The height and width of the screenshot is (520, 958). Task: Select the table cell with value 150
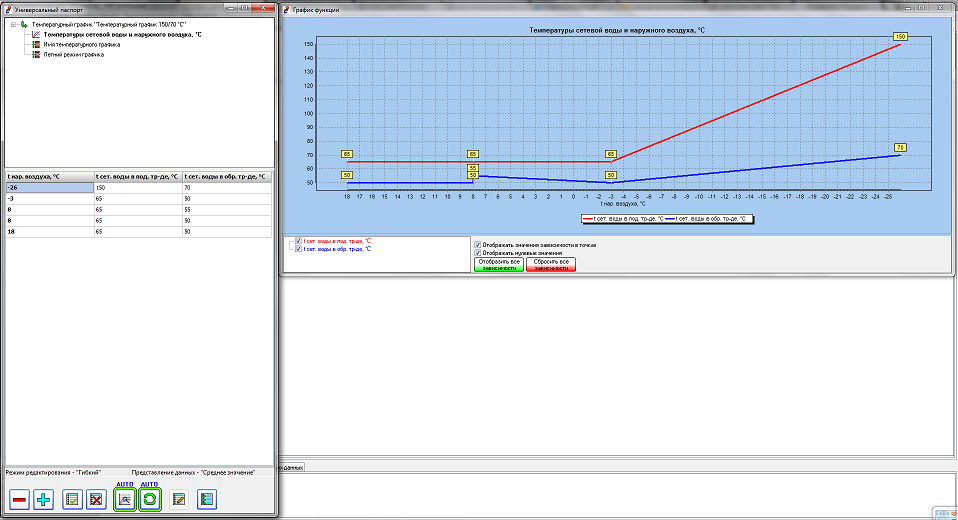139,188
